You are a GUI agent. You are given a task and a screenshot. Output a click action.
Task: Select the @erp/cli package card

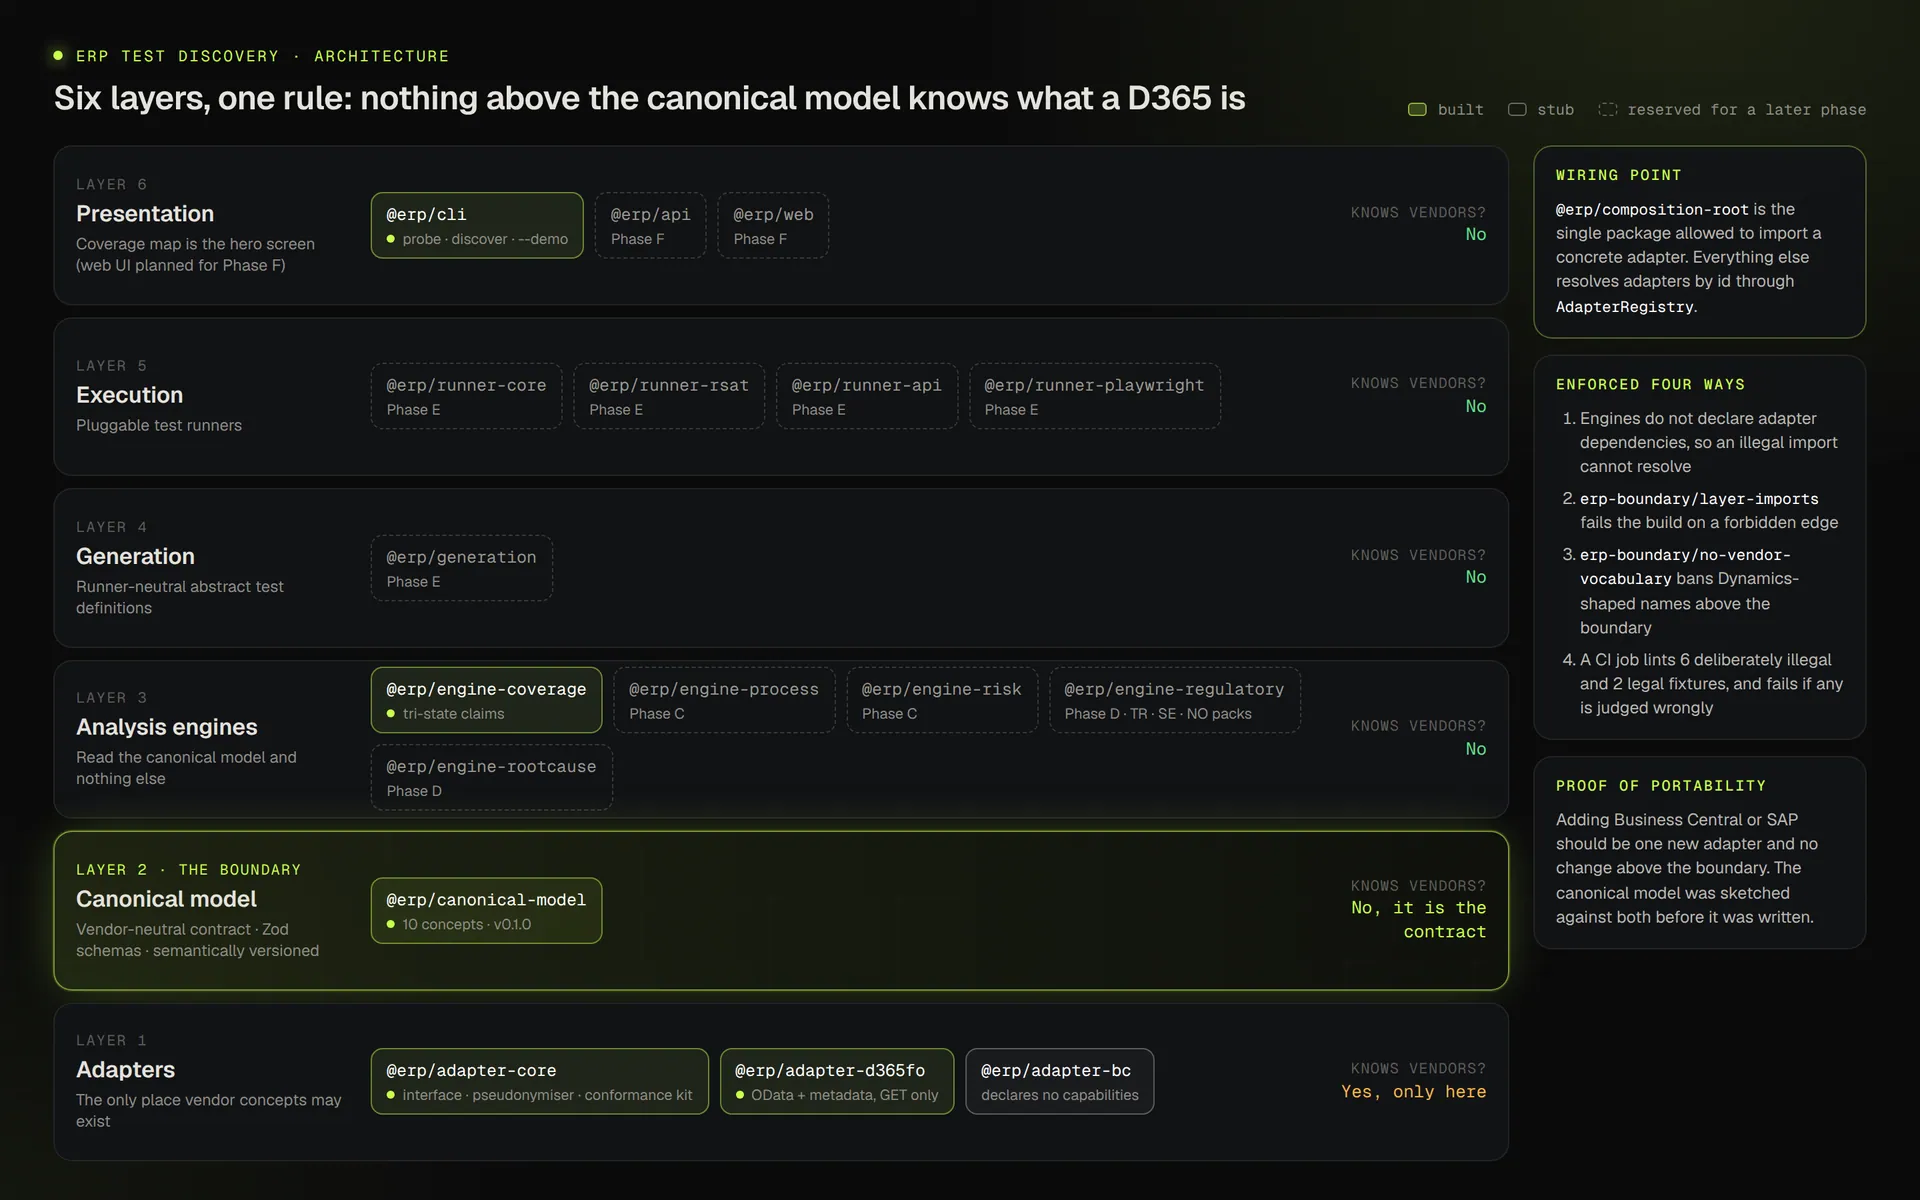477,225
